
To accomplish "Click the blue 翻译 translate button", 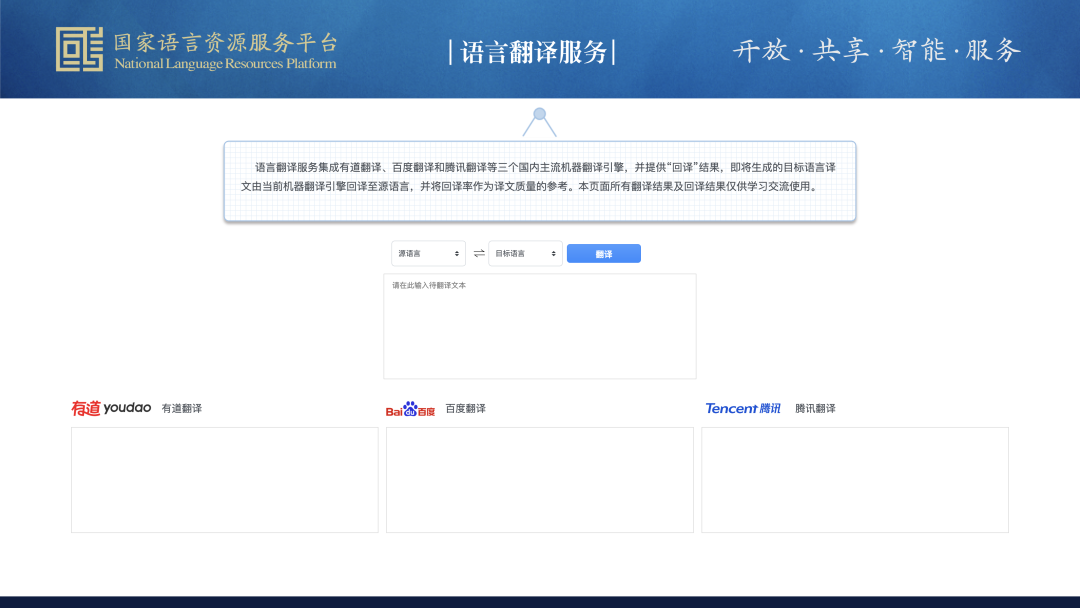I will (603, 253).
